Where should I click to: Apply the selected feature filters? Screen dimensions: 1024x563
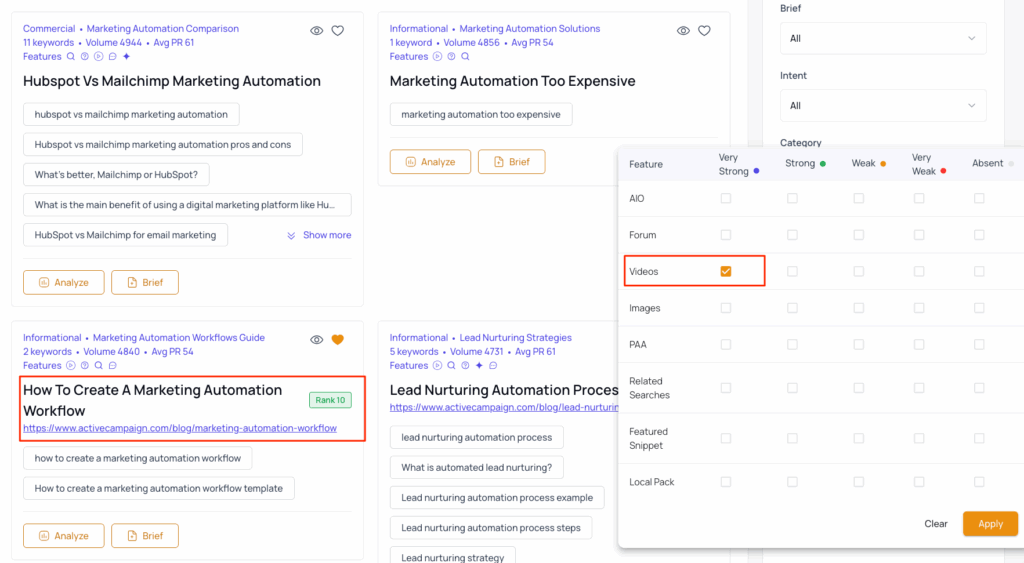[990, 524]
